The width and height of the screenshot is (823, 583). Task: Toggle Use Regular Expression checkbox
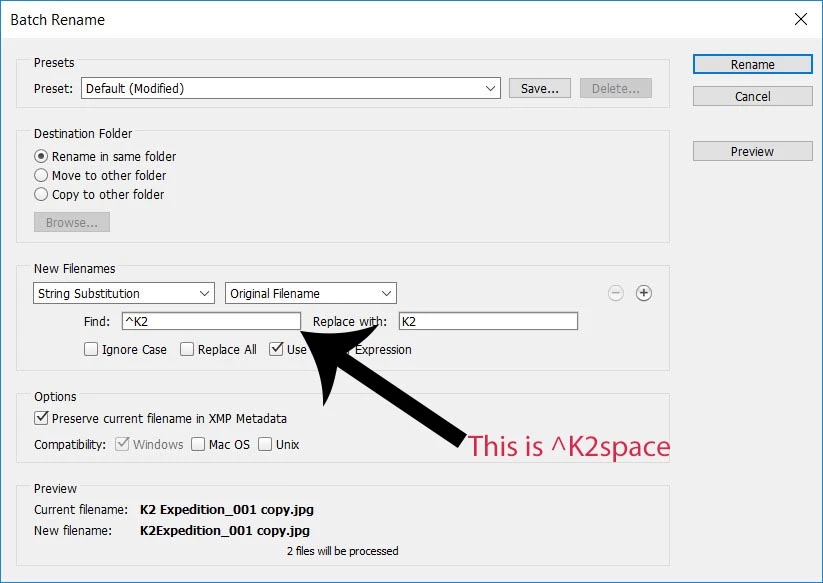click(276, 349)
